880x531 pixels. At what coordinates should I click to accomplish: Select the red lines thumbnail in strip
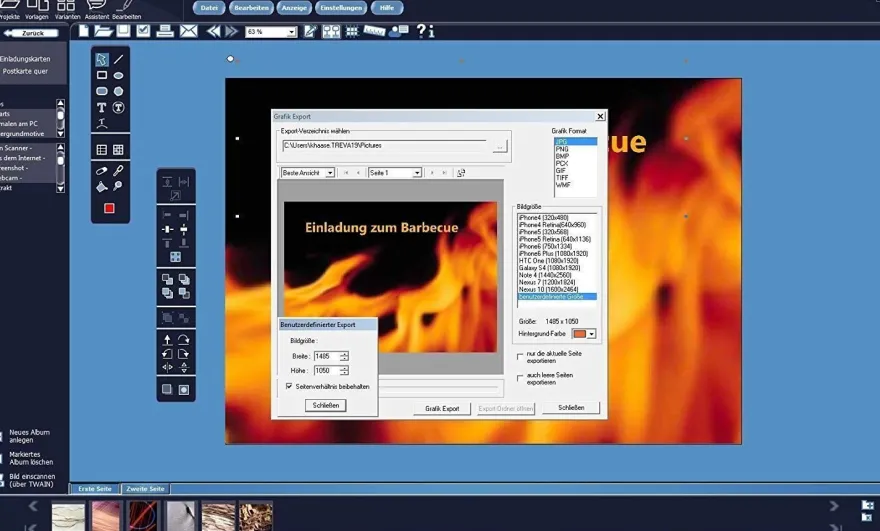[x=143, y=516]
